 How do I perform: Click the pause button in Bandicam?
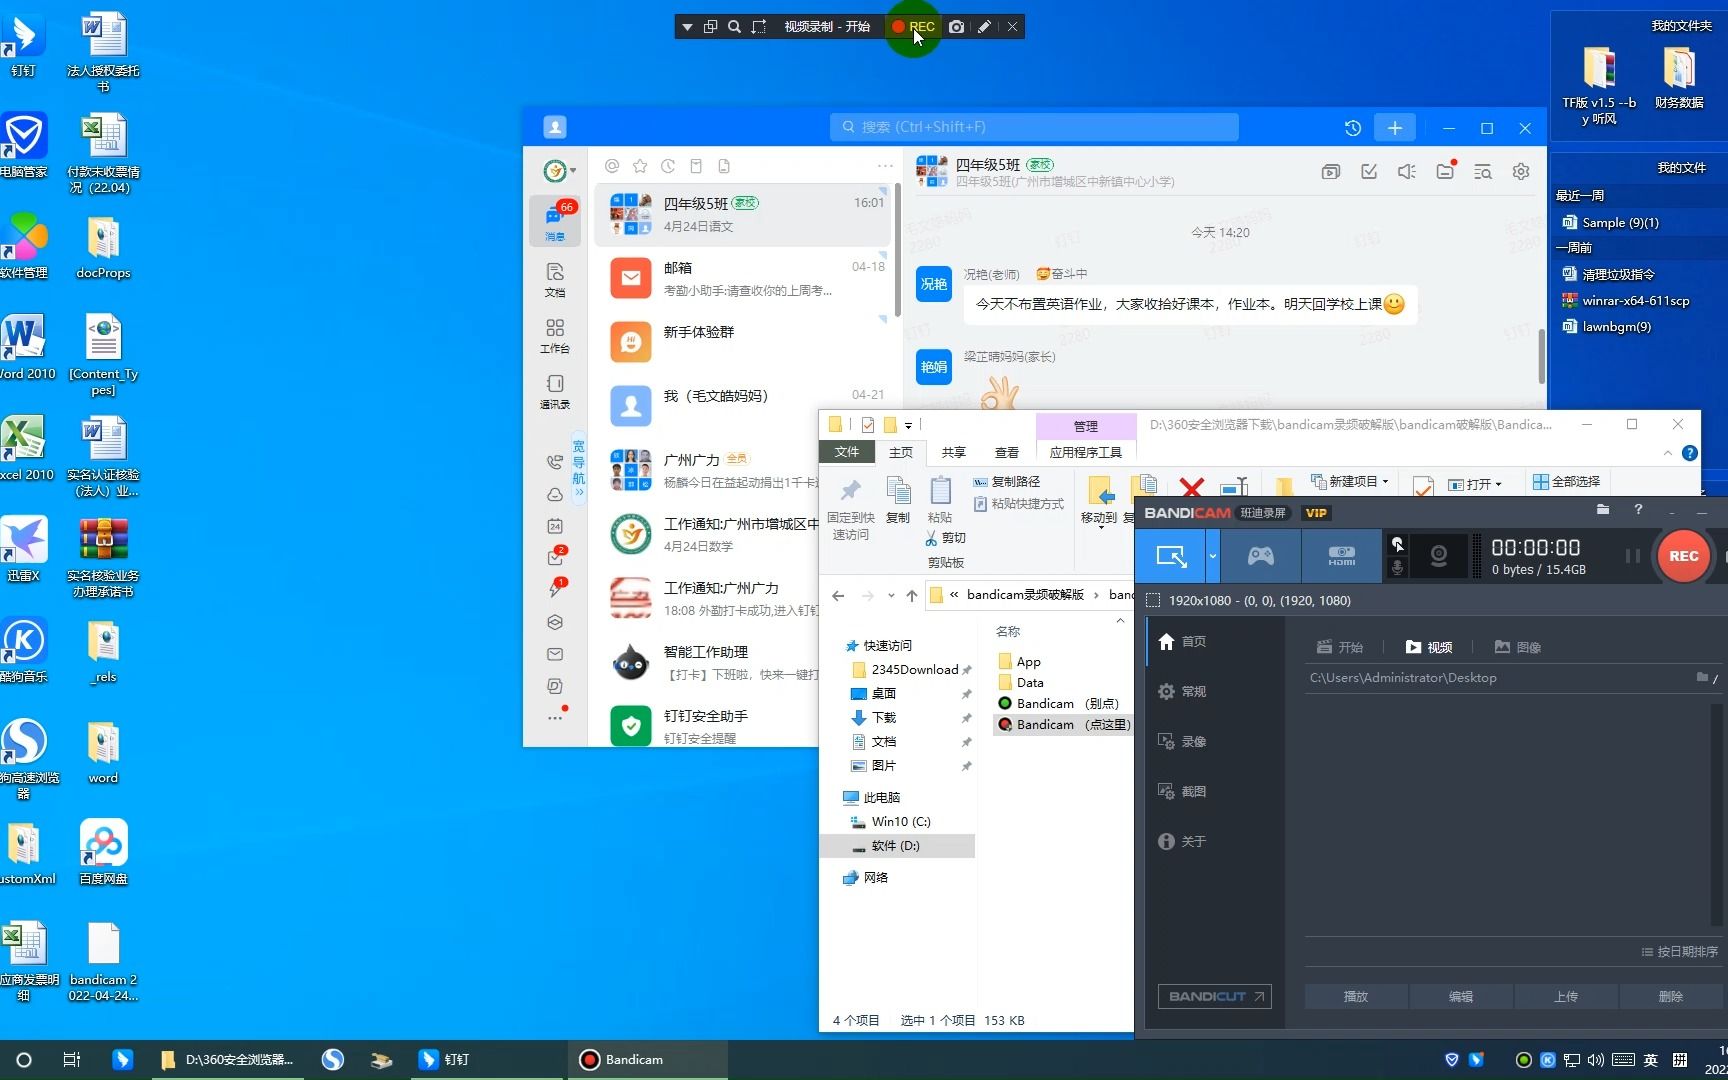(1632, 556)
